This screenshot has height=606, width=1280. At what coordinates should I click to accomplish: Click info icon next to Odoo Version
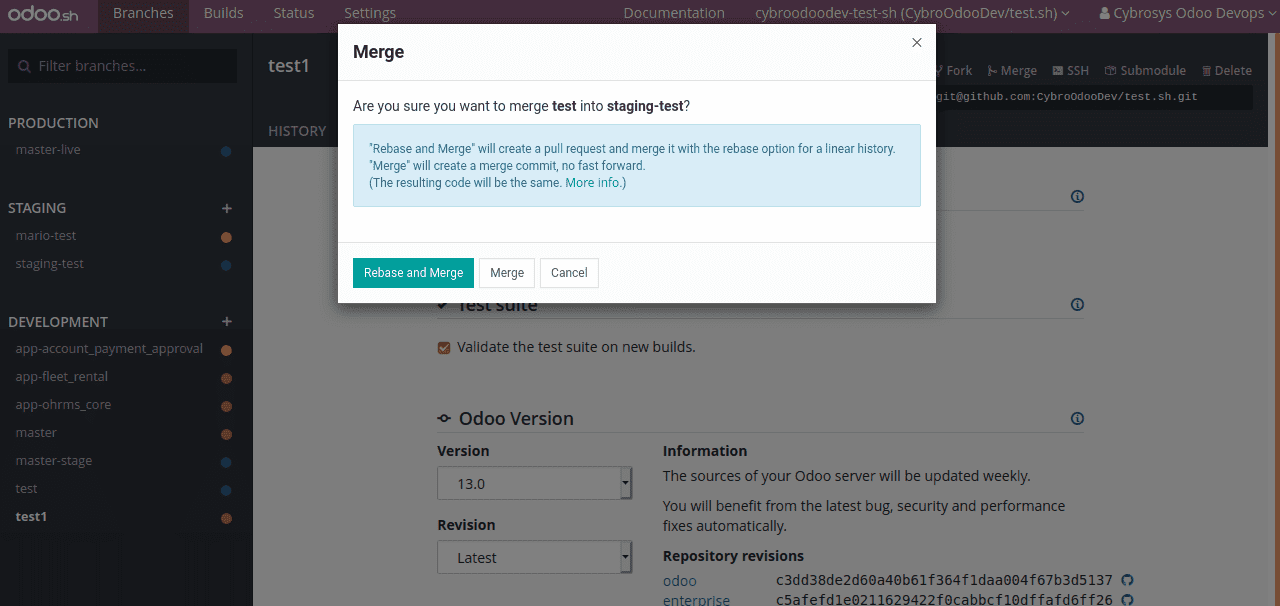pyautogui.click(x=1077, y=418)
